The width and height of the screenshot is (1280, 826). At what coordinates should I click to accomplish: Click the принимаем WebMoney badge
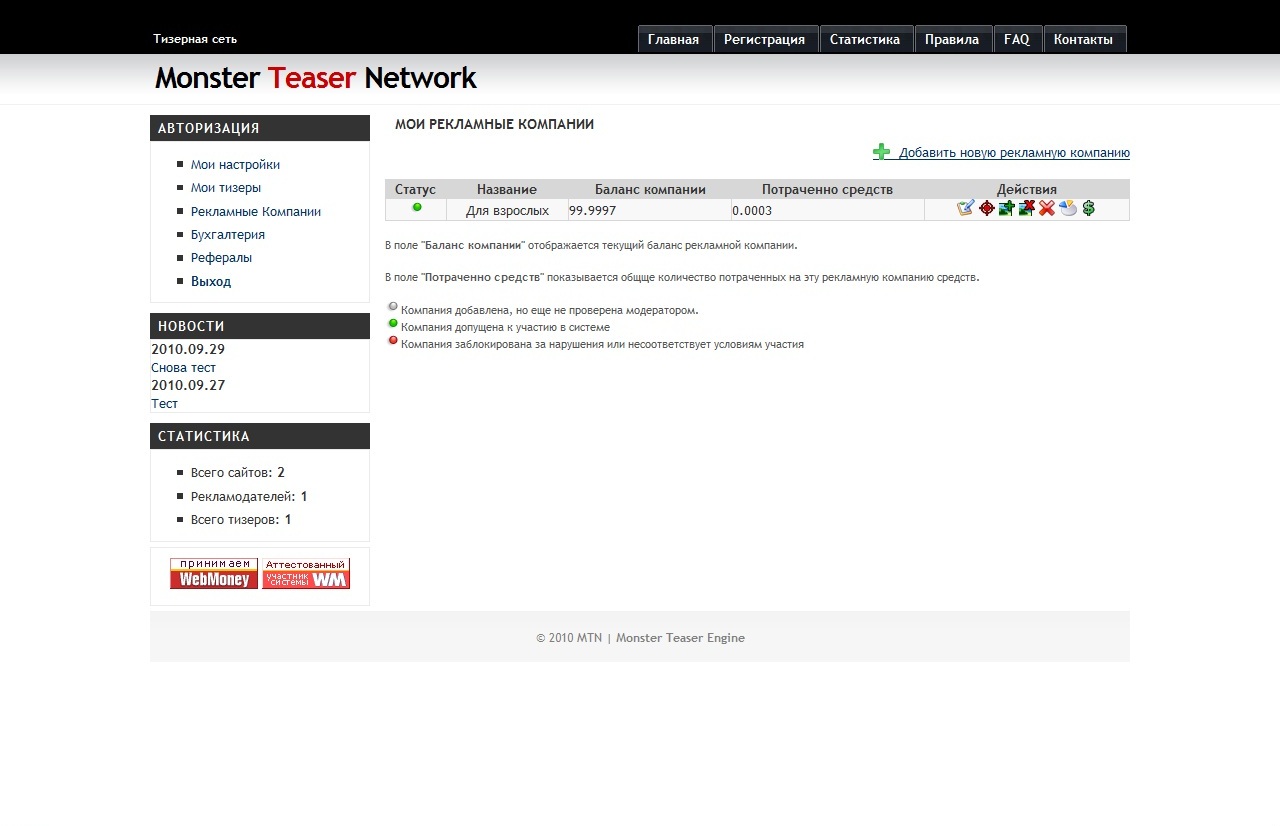pos(214,573)
